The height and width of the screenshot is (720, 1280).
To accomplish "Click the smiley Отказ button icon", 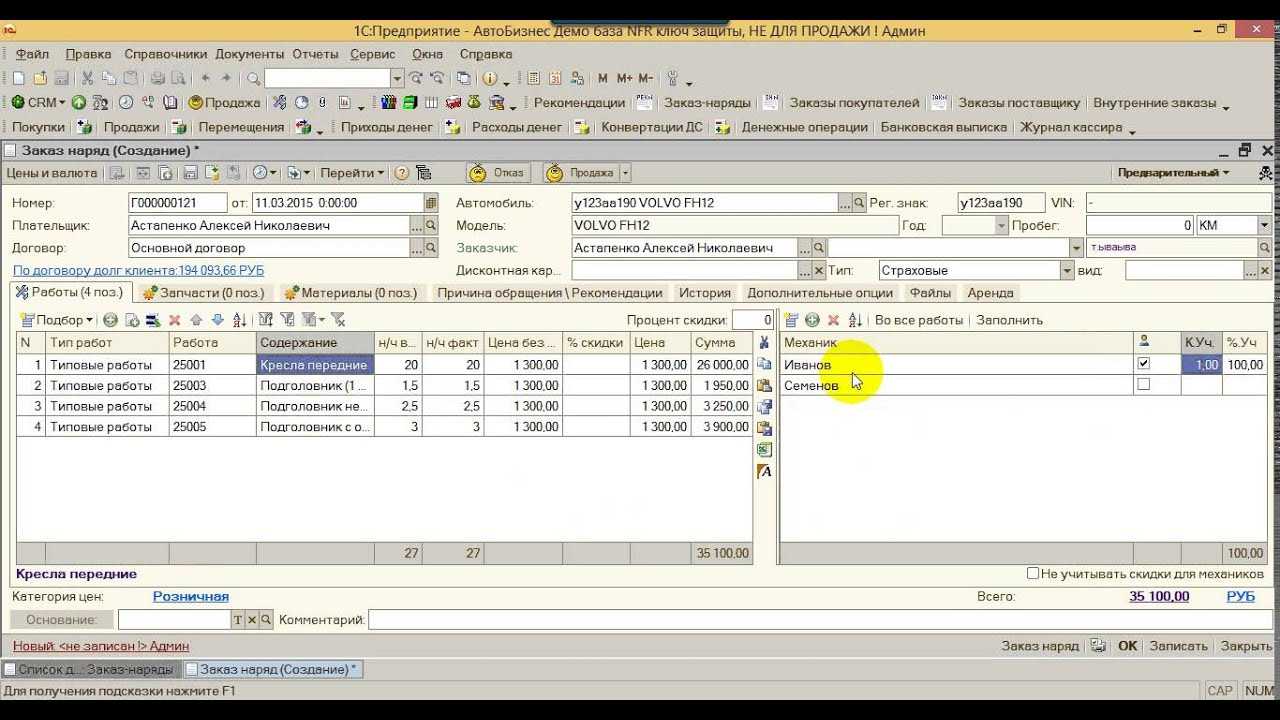I will [478, 173].
